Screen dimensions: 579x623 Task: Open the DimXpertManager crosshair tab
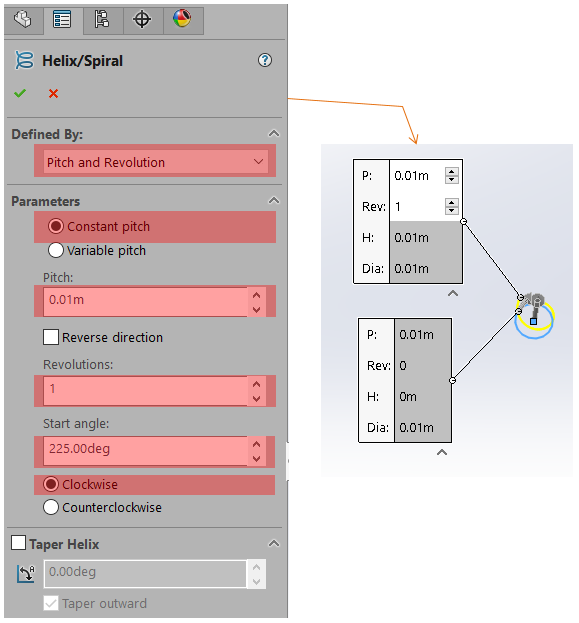coord(142,19)
